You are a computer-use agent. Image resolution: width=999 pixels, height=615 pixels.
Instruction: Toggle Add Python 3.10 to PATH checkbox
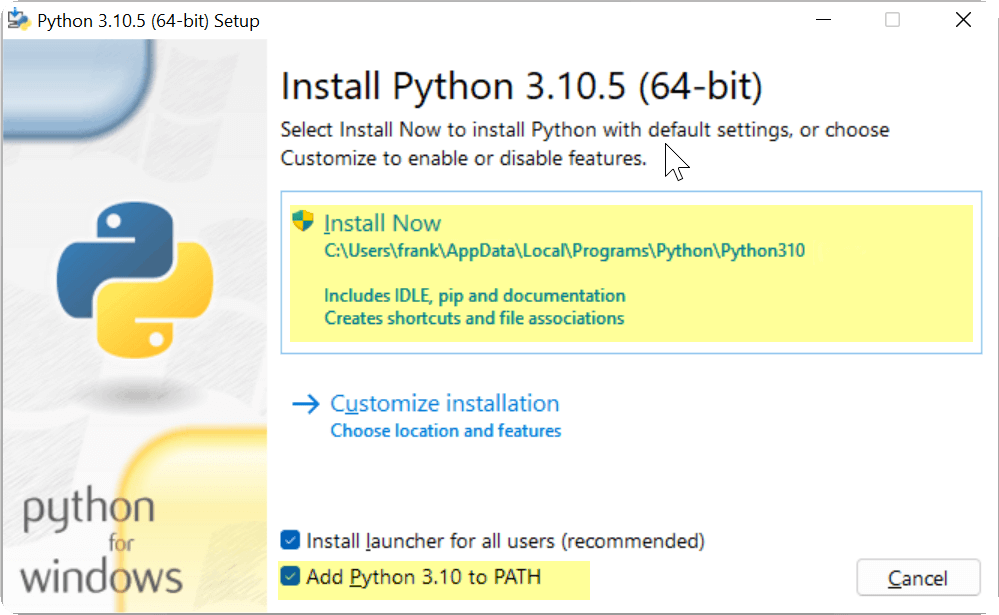[x=290, y=576]
